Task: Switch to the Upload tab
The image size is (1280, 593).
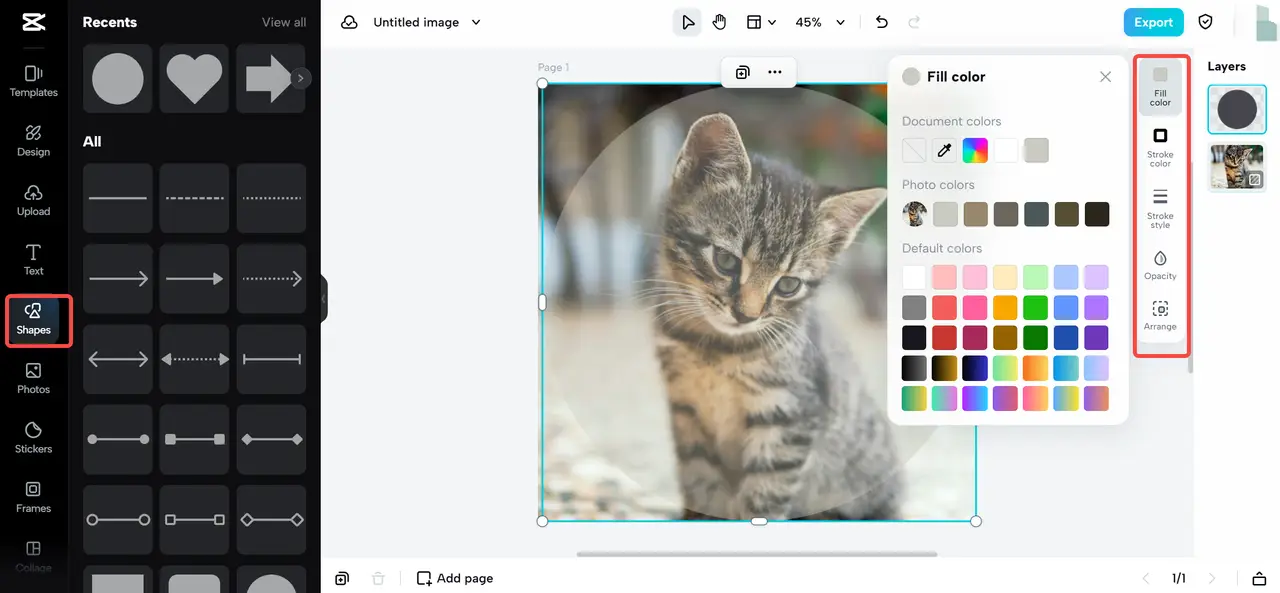Action: pos(33,200)
